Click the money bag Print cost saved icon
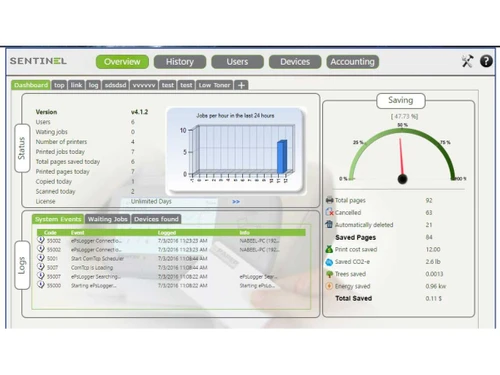The height and width of the screenshot is (375, 500). coord(329,249)
